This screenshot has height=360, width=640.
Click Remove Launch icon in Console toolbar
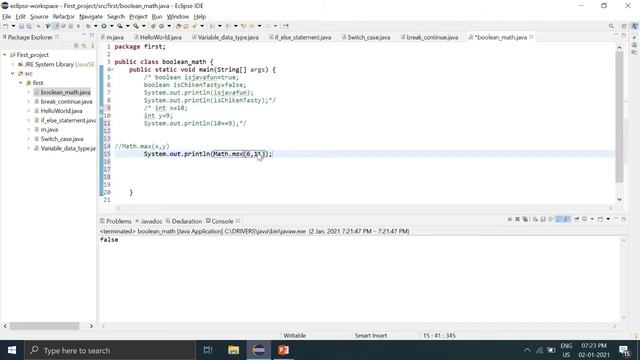518,219
